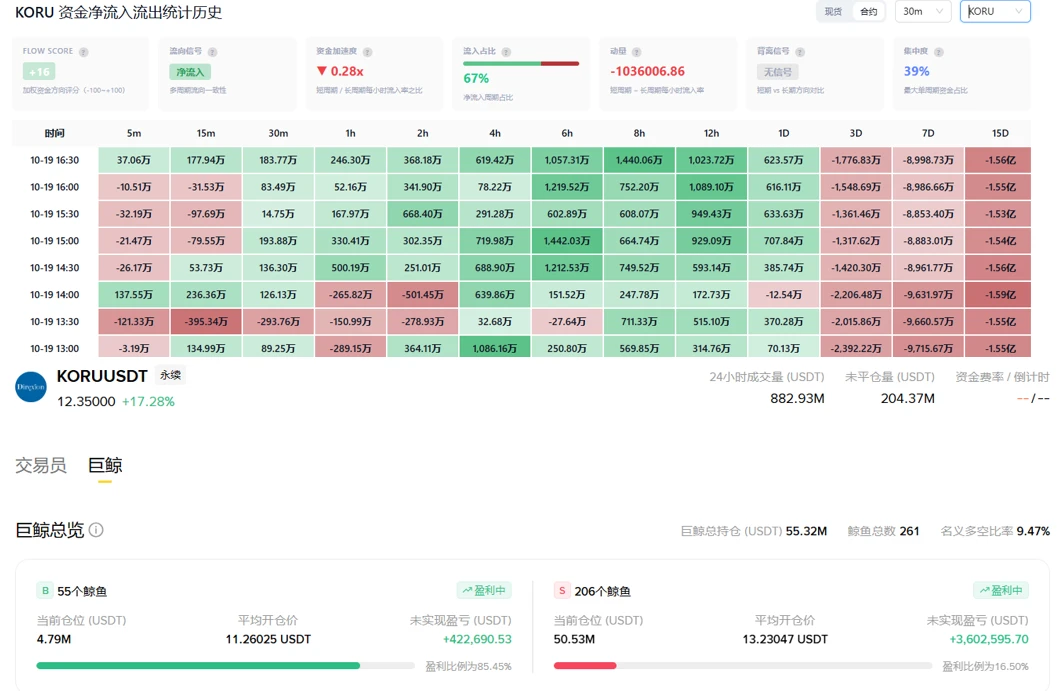Click the question mark icon next to 动量
Viewport: 1062px width, 691px height.
tap(637, 52)
